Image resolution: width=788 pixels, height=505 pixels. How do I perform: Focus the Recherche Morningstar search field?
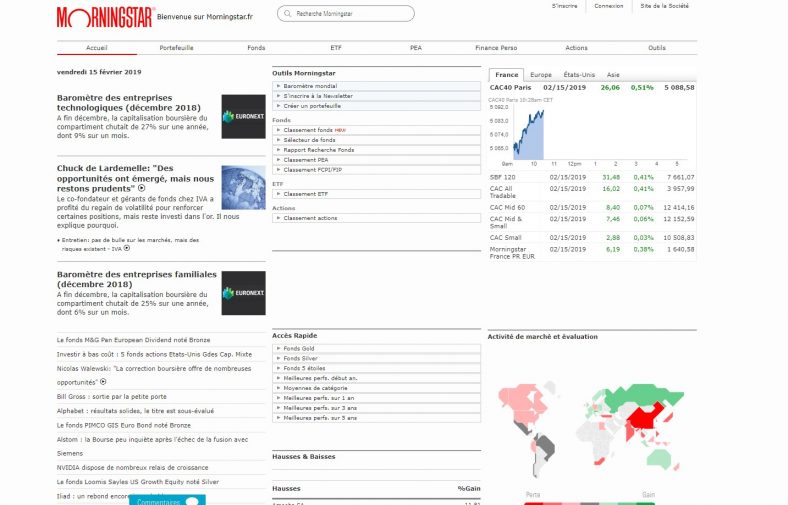pos(346,14)
